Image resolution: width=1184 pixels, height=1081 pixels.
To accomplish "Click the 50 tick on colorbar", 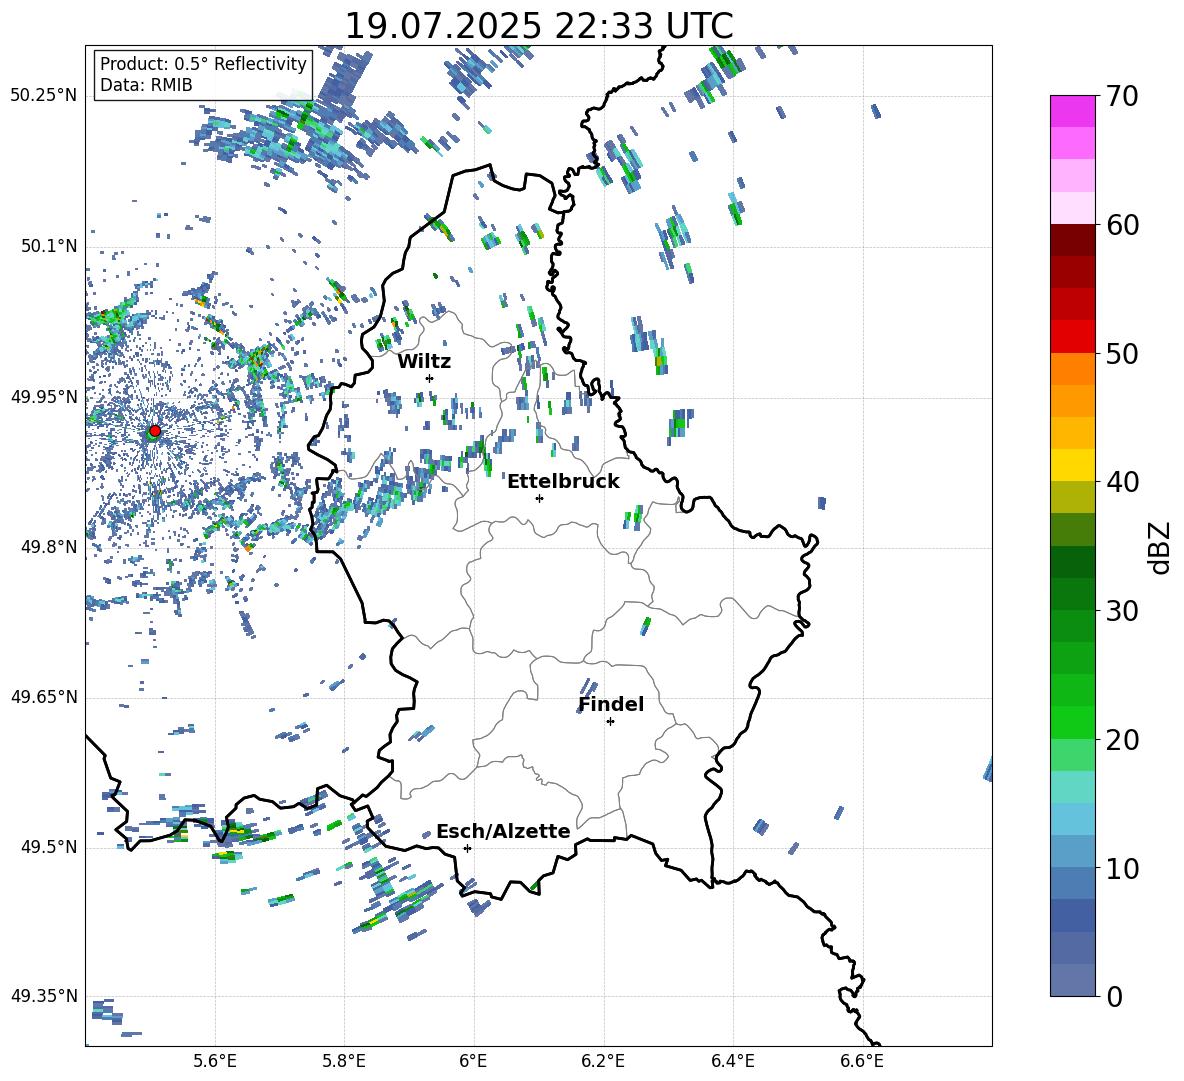I will tap(1122, 354).
